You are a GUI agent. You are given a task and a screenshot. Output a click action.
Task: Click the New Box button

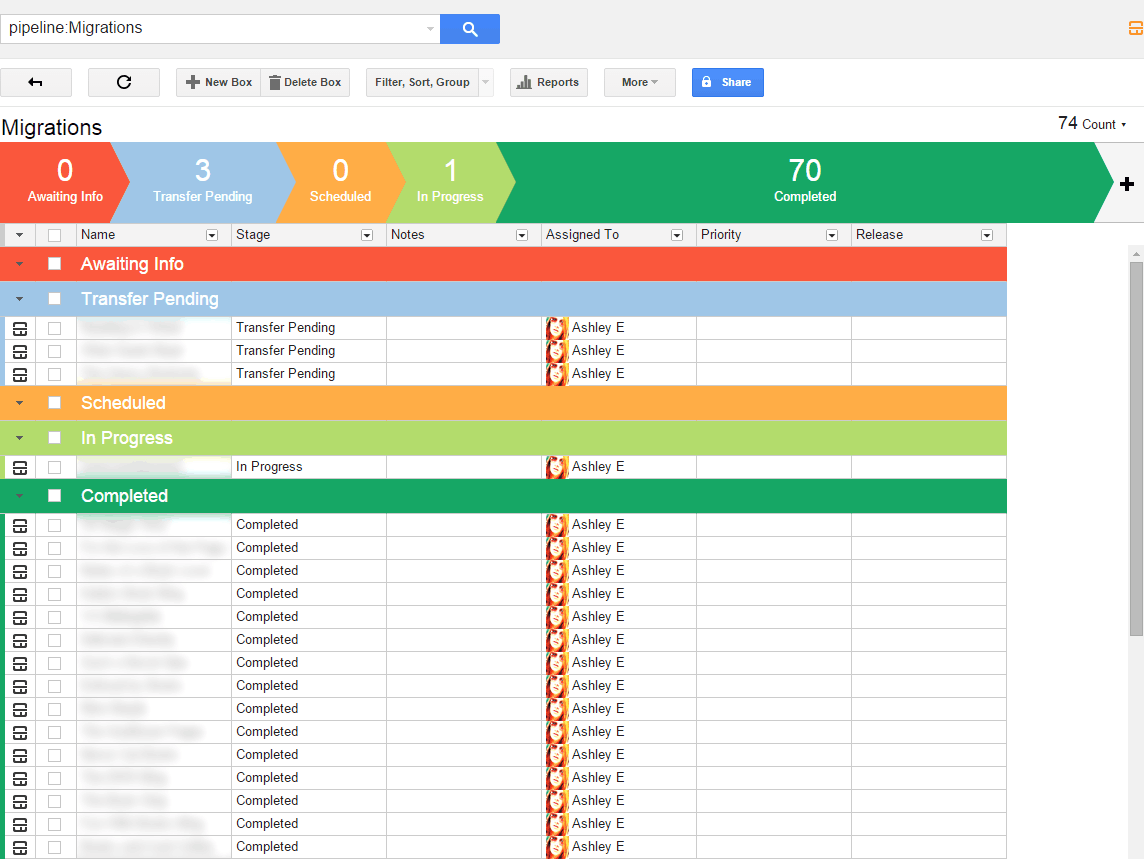218,82
